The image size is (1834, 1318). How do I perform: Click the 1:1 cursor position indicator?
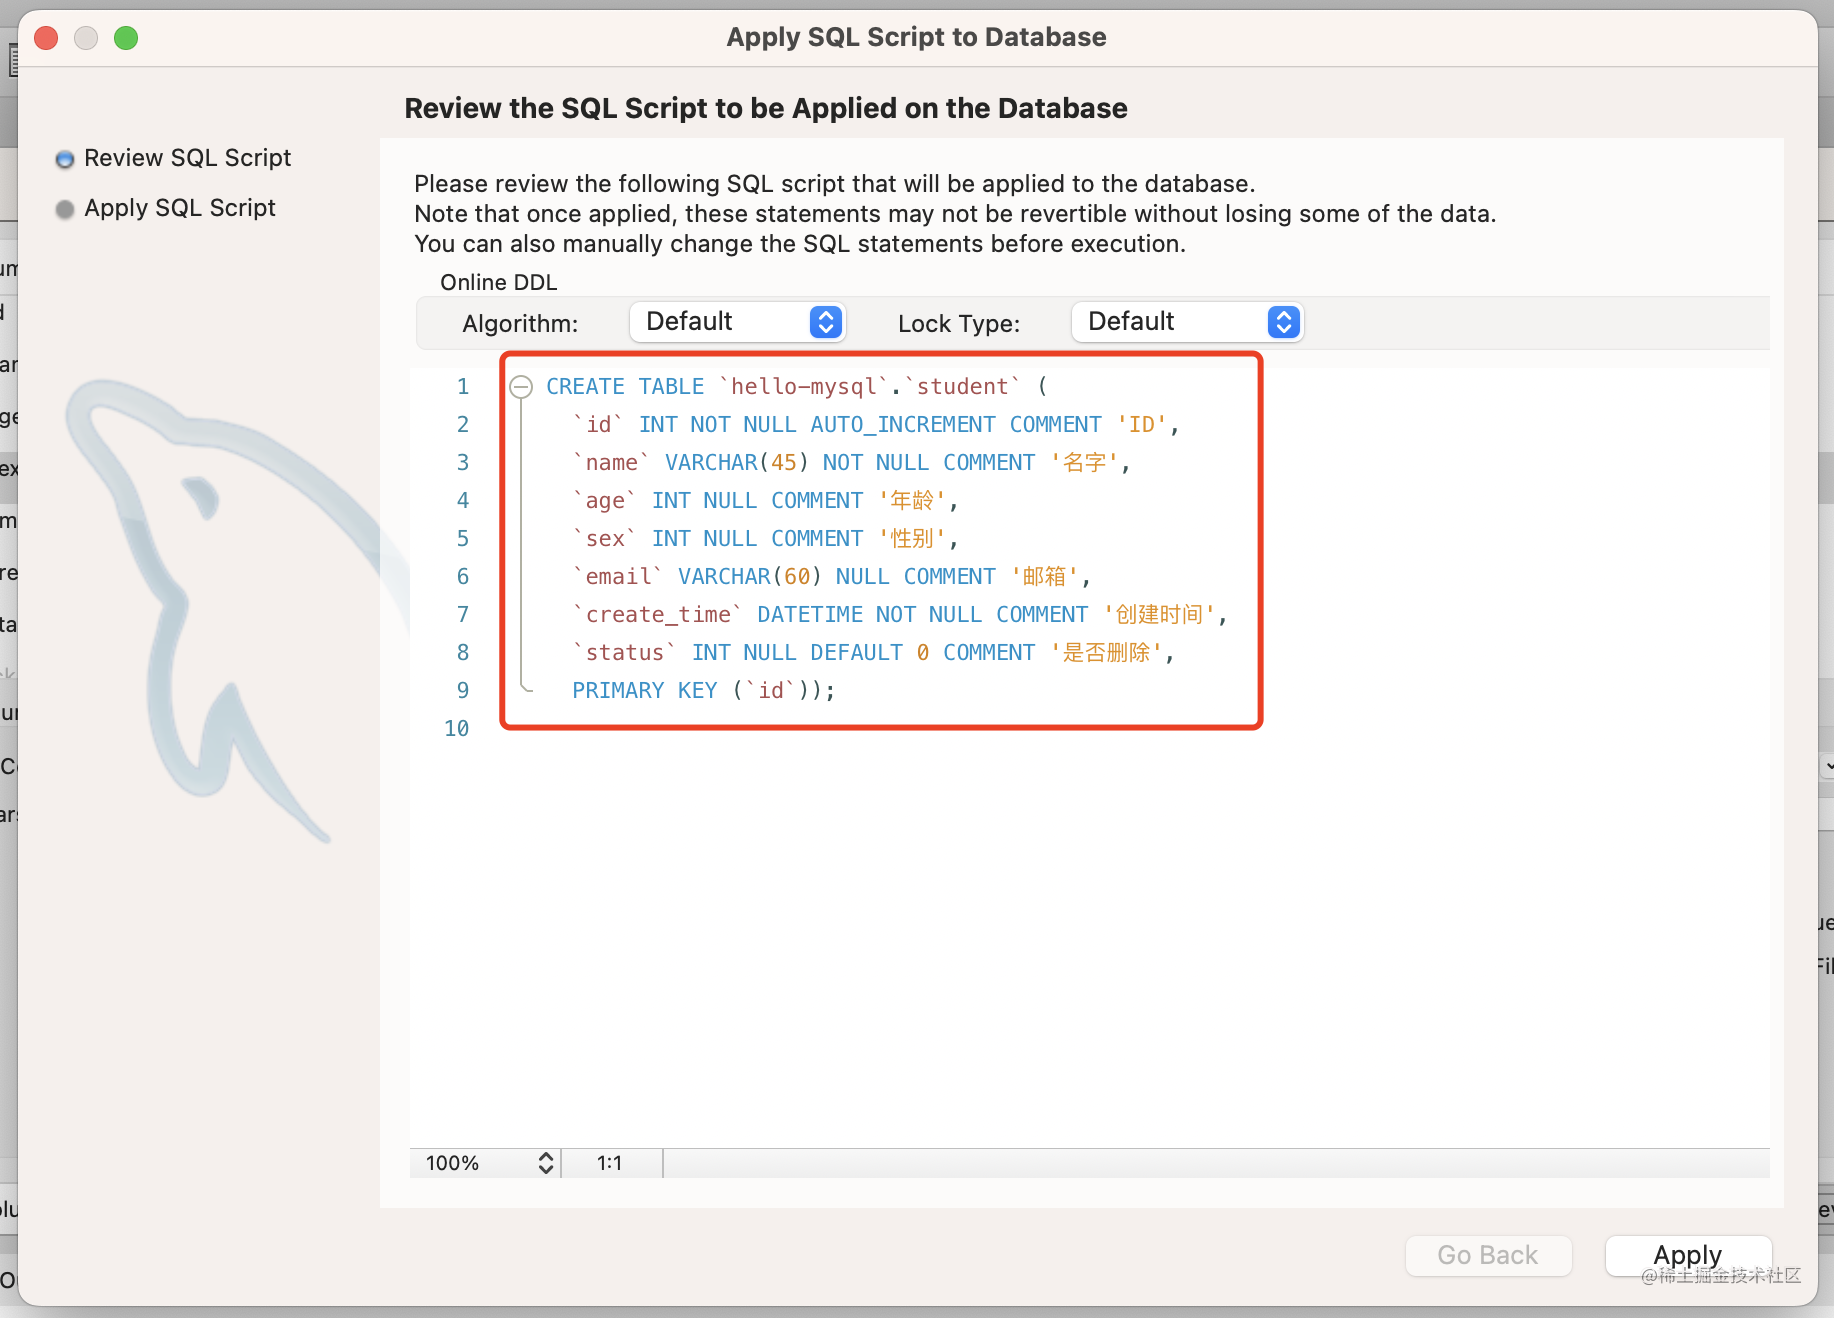click(x=609, y=1163)
